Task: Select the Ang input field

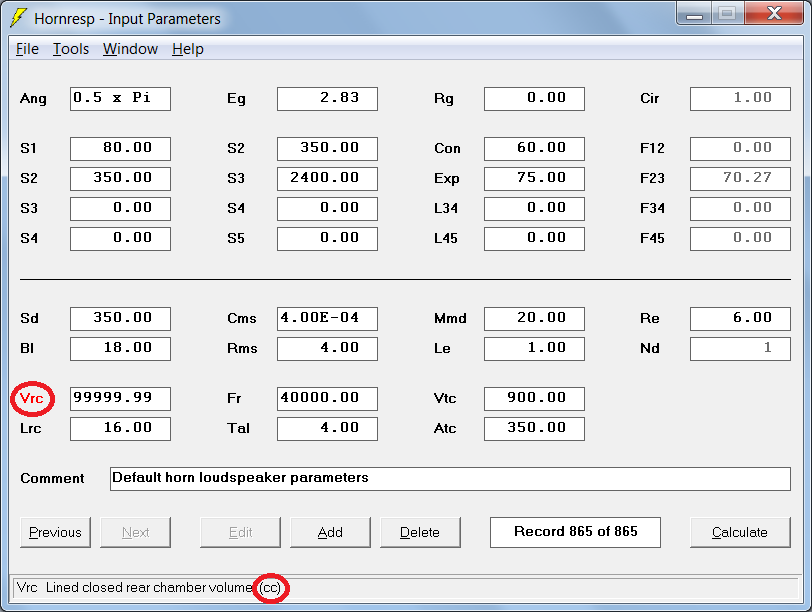Action: click(x=120, y=99)
